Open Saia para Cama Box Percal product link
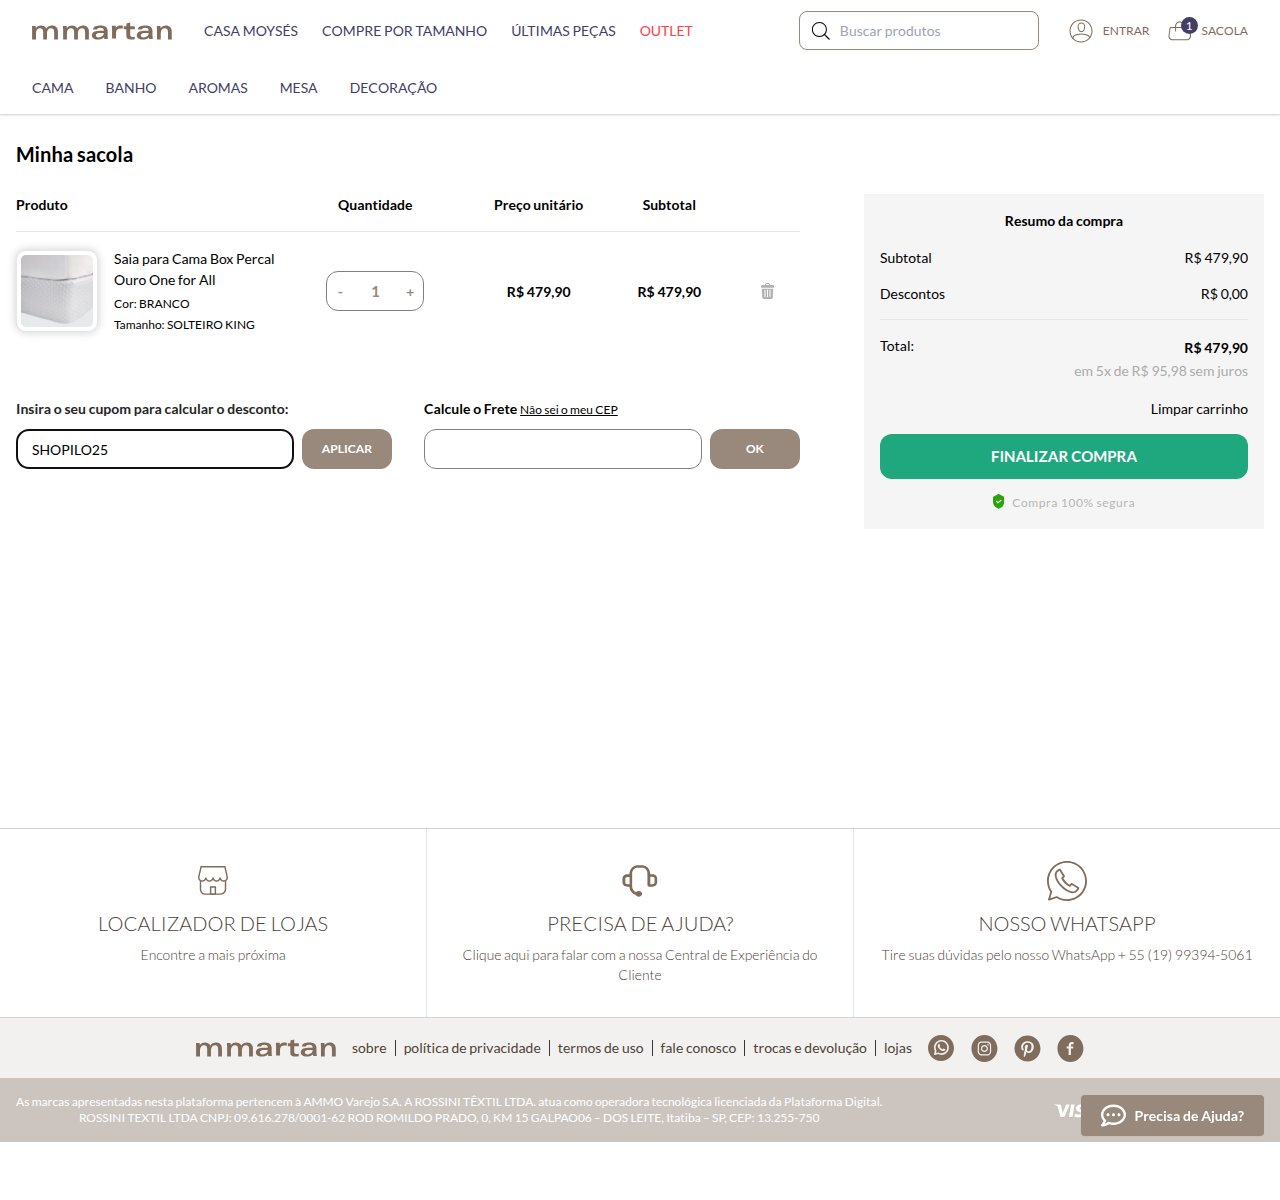This screenshot has width=1280, height=1200. coord(194,269)
